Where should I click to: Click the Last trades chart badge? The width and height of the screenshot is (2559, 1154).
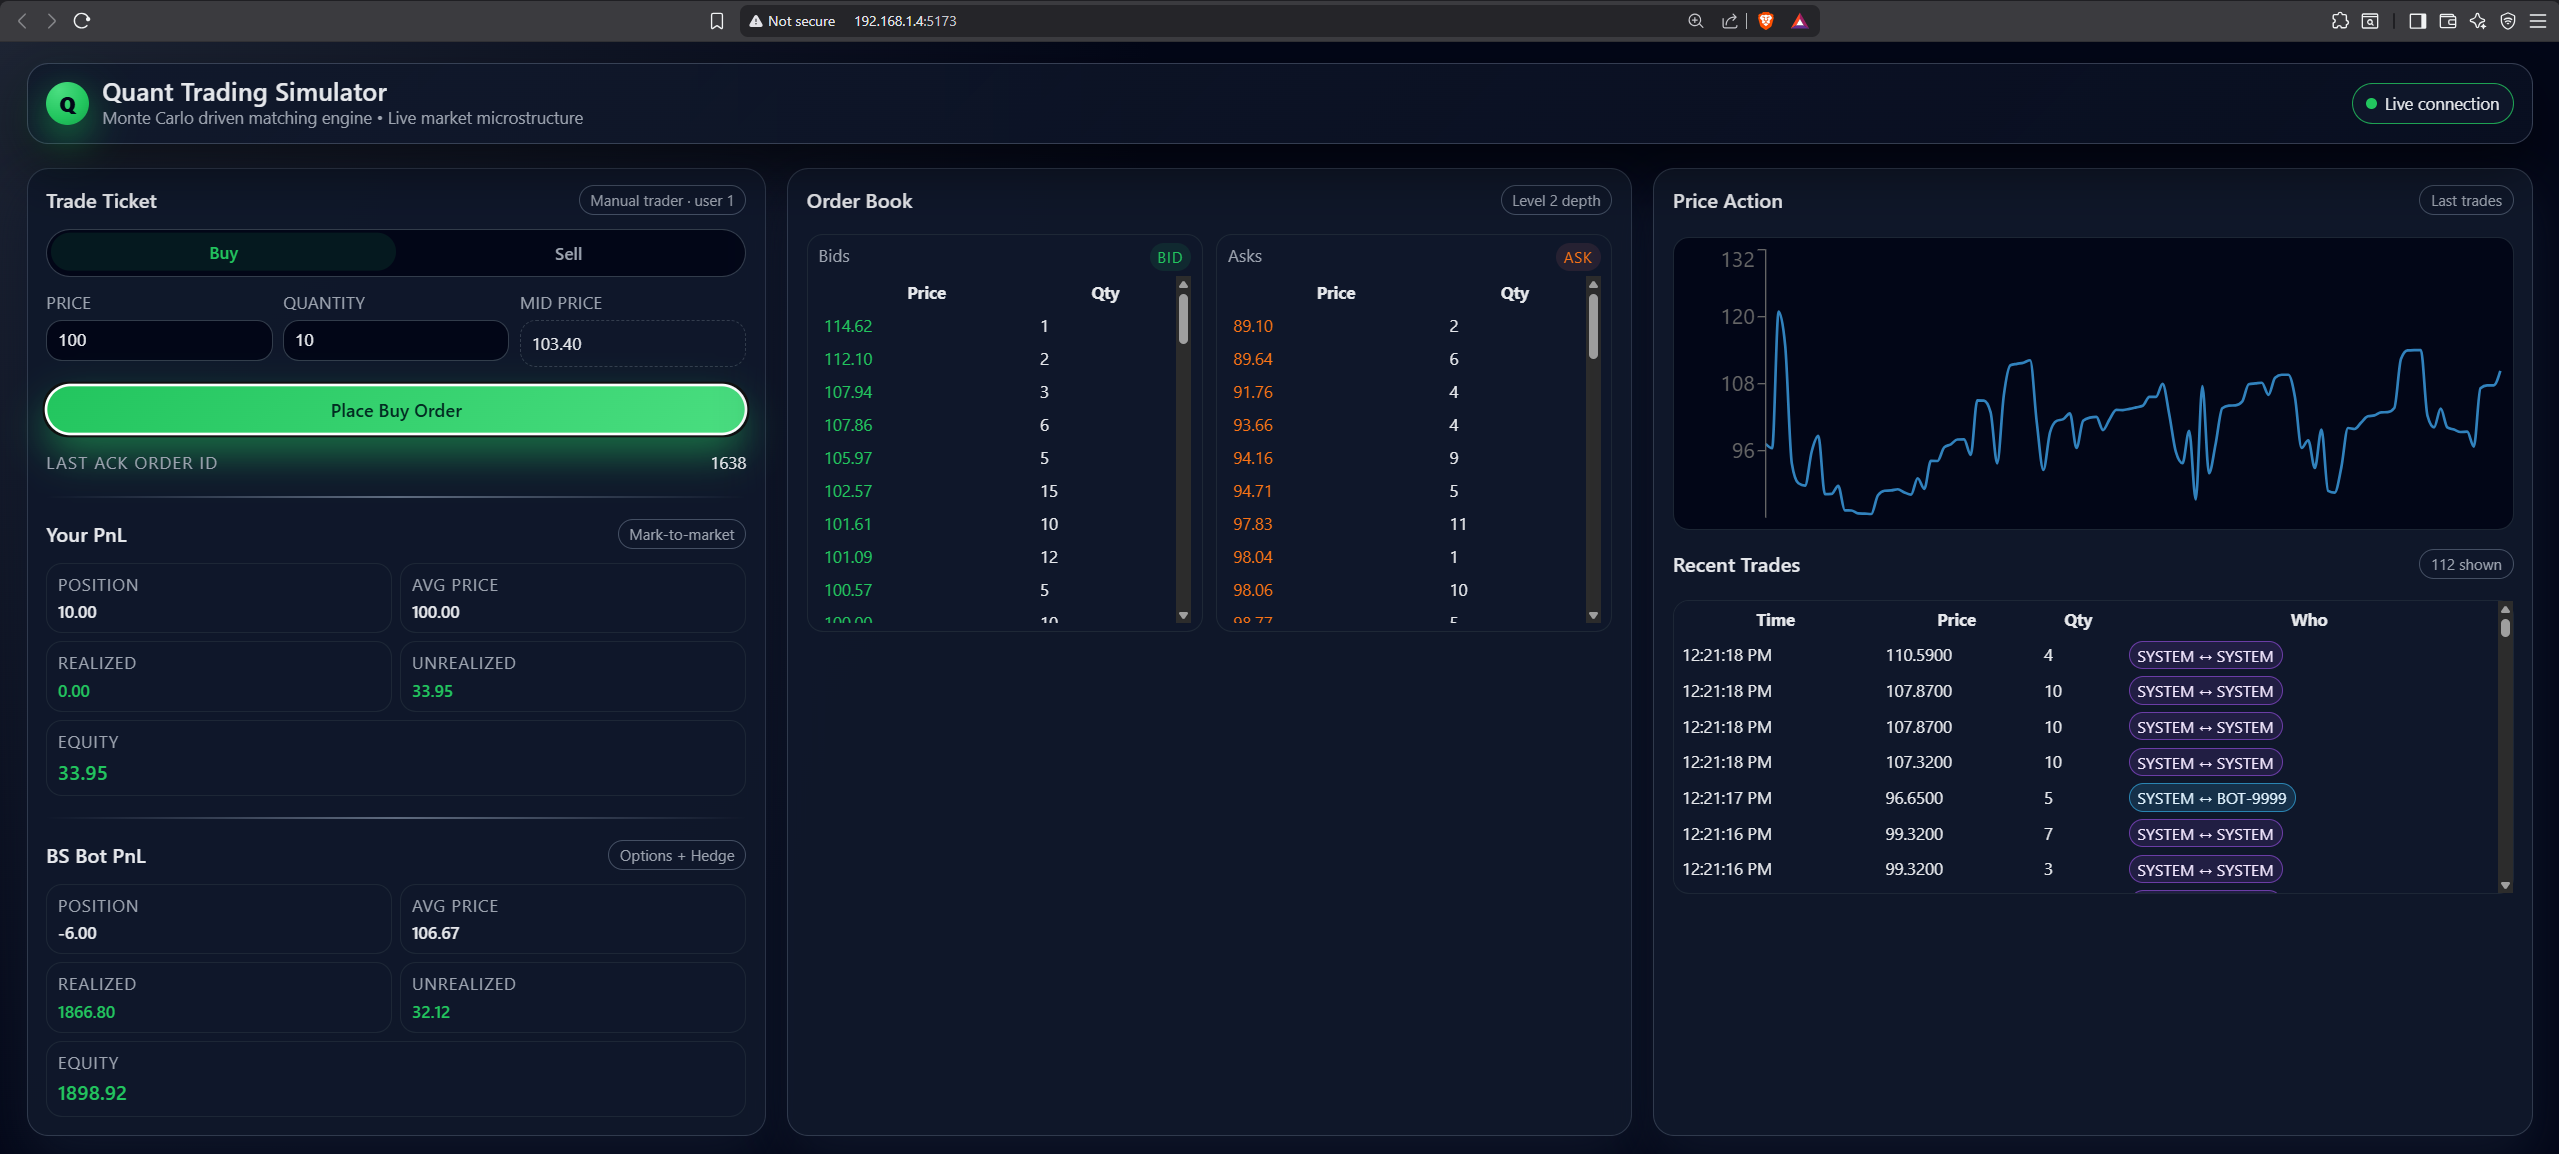point(2465,201)
